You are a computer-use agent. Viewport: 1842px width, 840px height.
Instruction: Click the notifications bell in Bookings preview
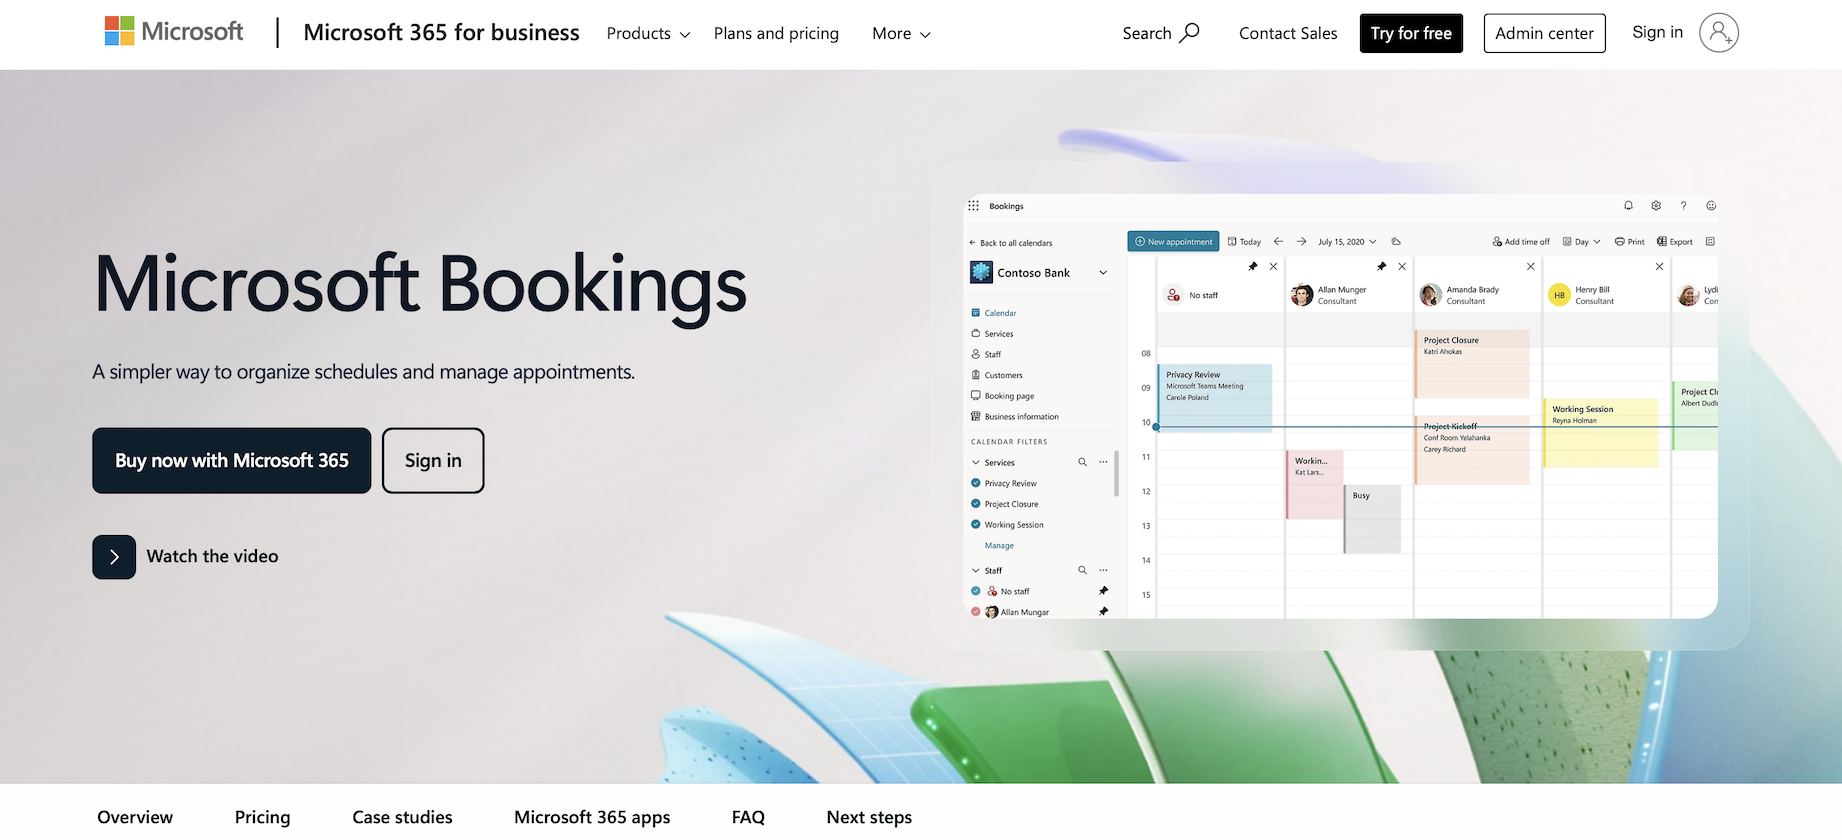(1628, 206)
